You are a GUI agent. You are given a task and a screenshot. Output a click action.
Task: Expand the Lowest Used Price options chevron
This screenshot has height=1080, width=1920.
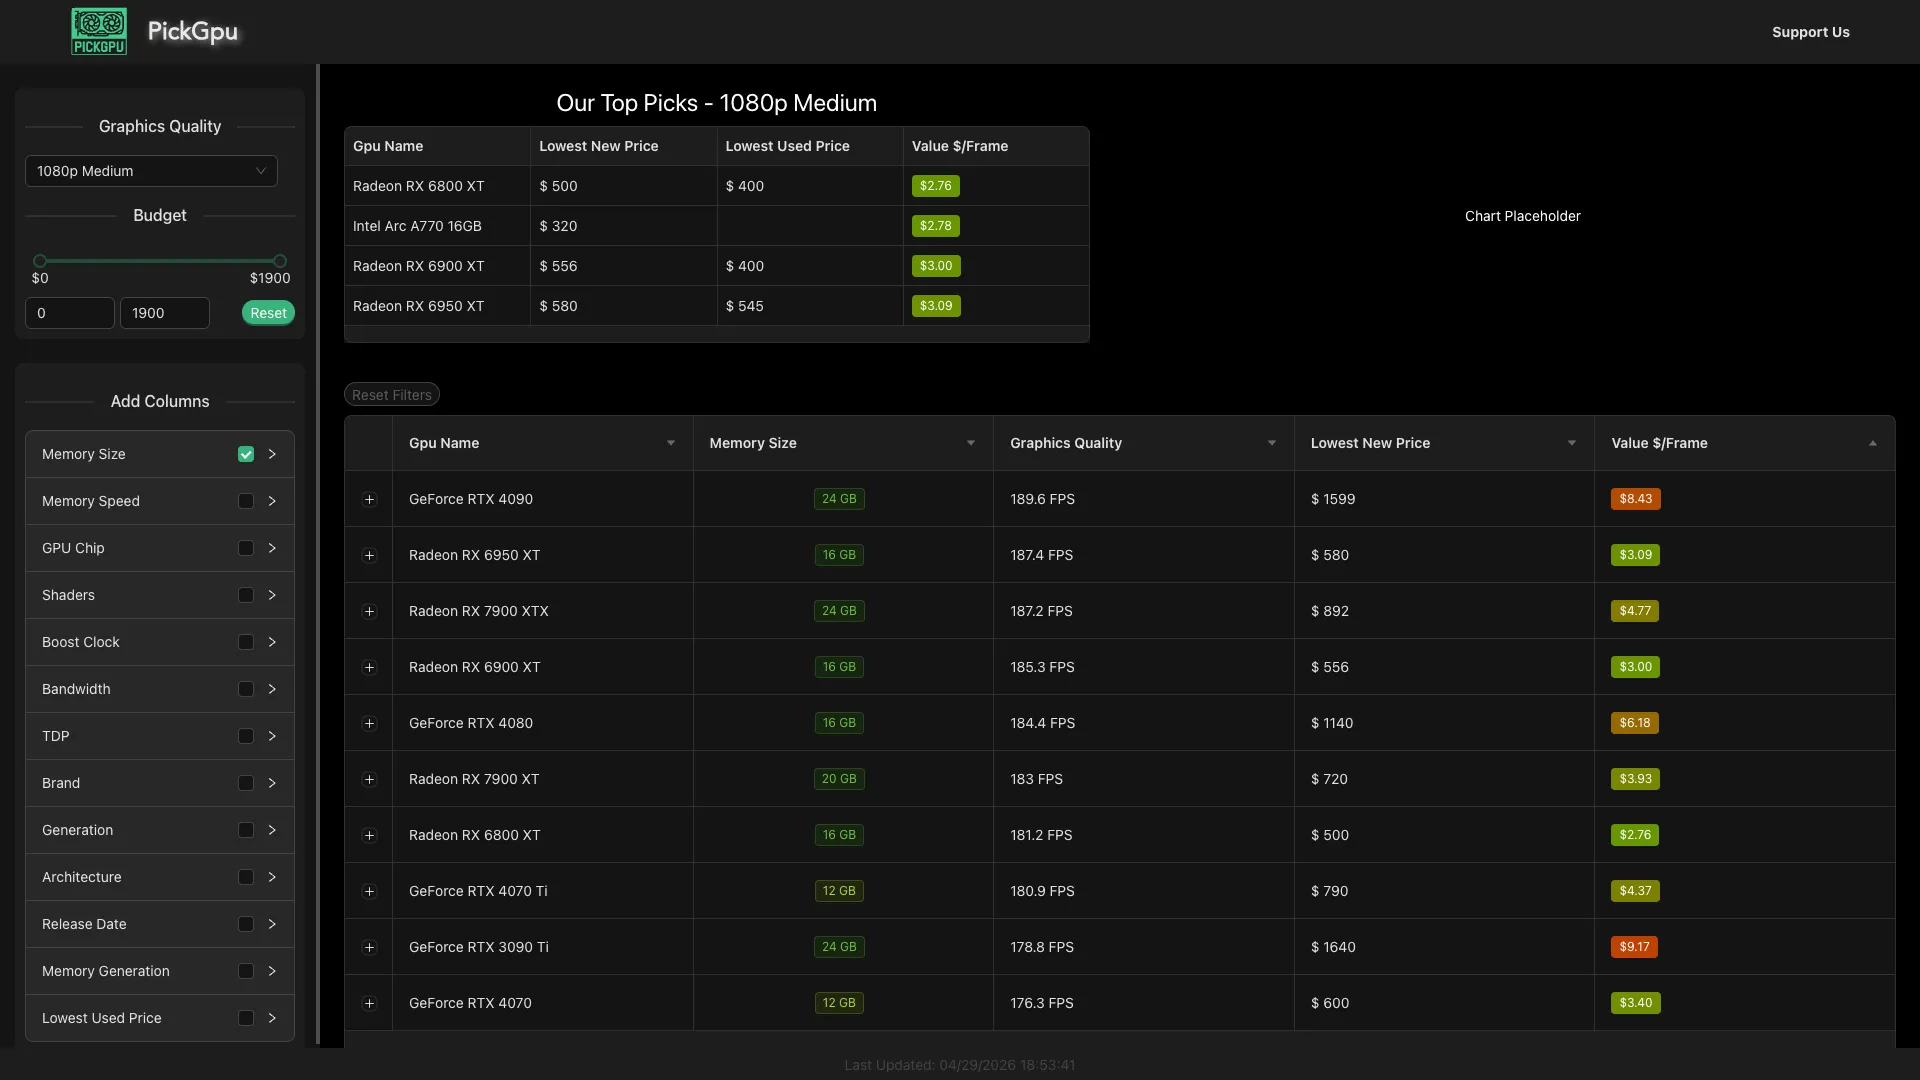272,1018
